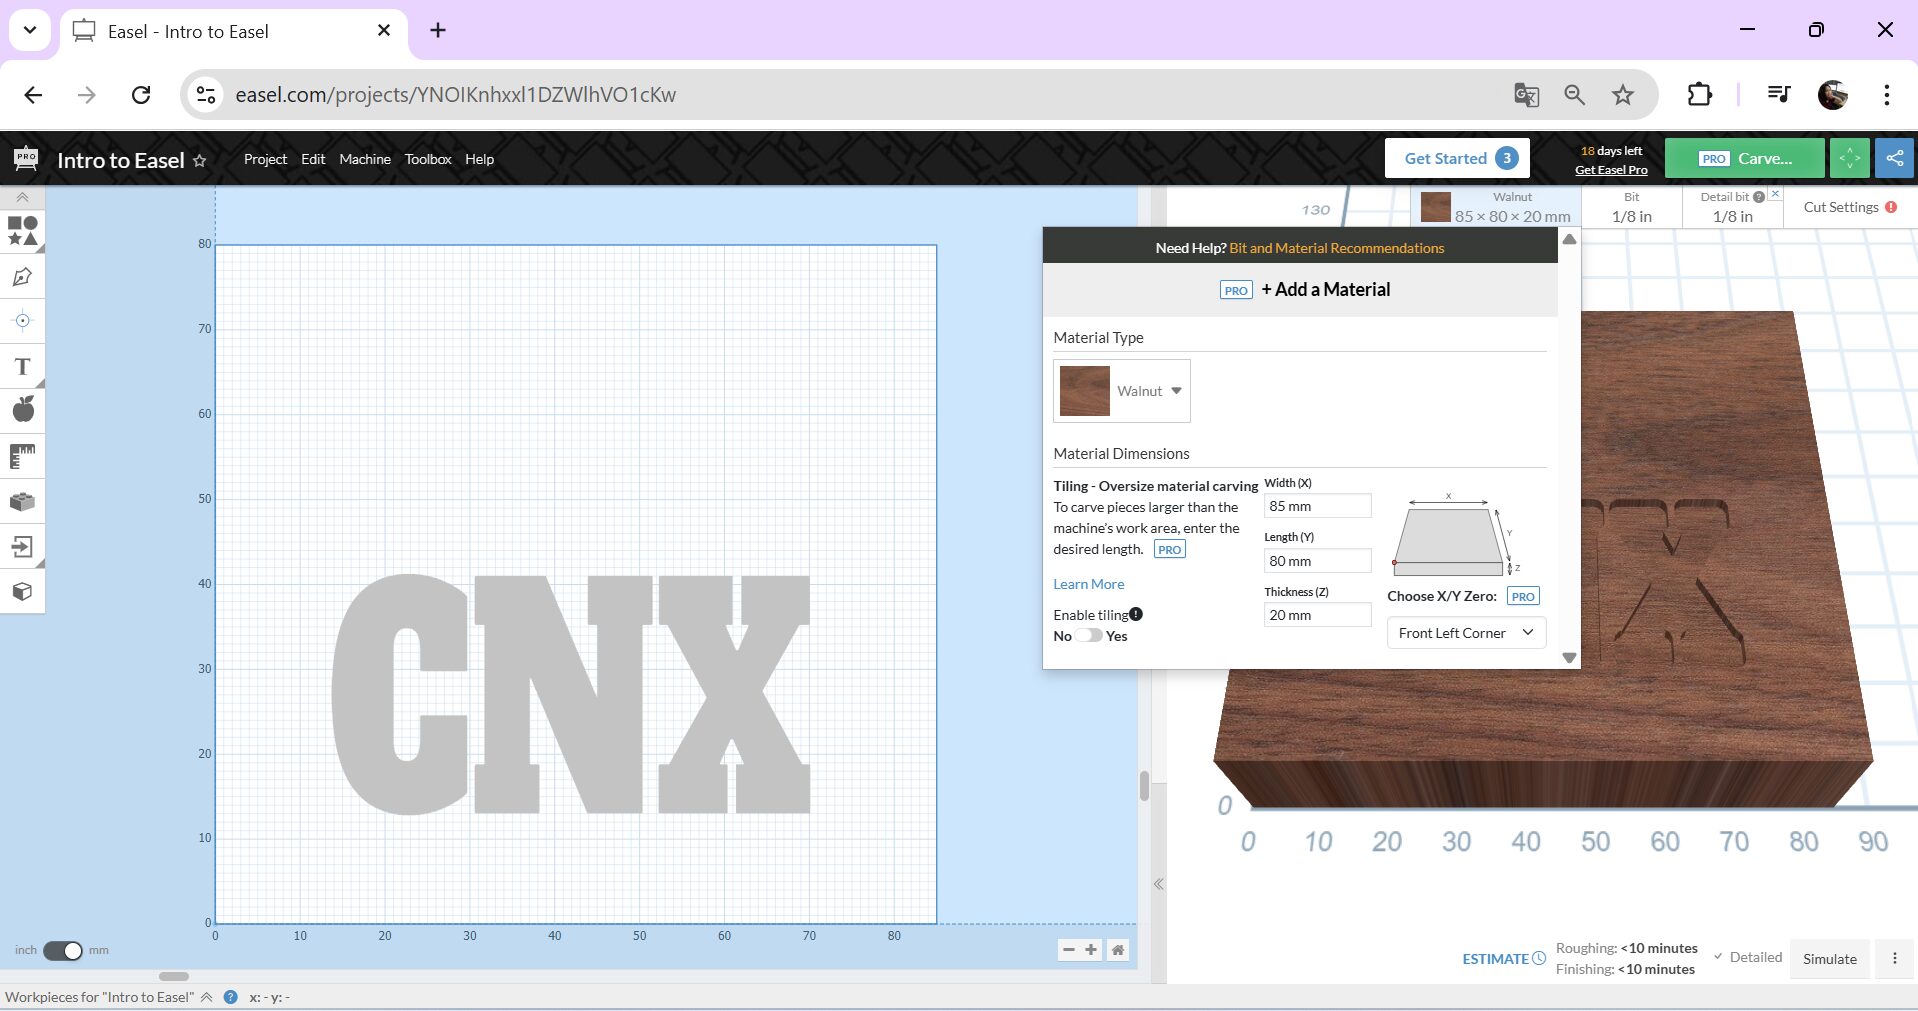Open the Chrome tab search dropdown
This screenshot has width=1918, height=1011.
click(30, 30)
